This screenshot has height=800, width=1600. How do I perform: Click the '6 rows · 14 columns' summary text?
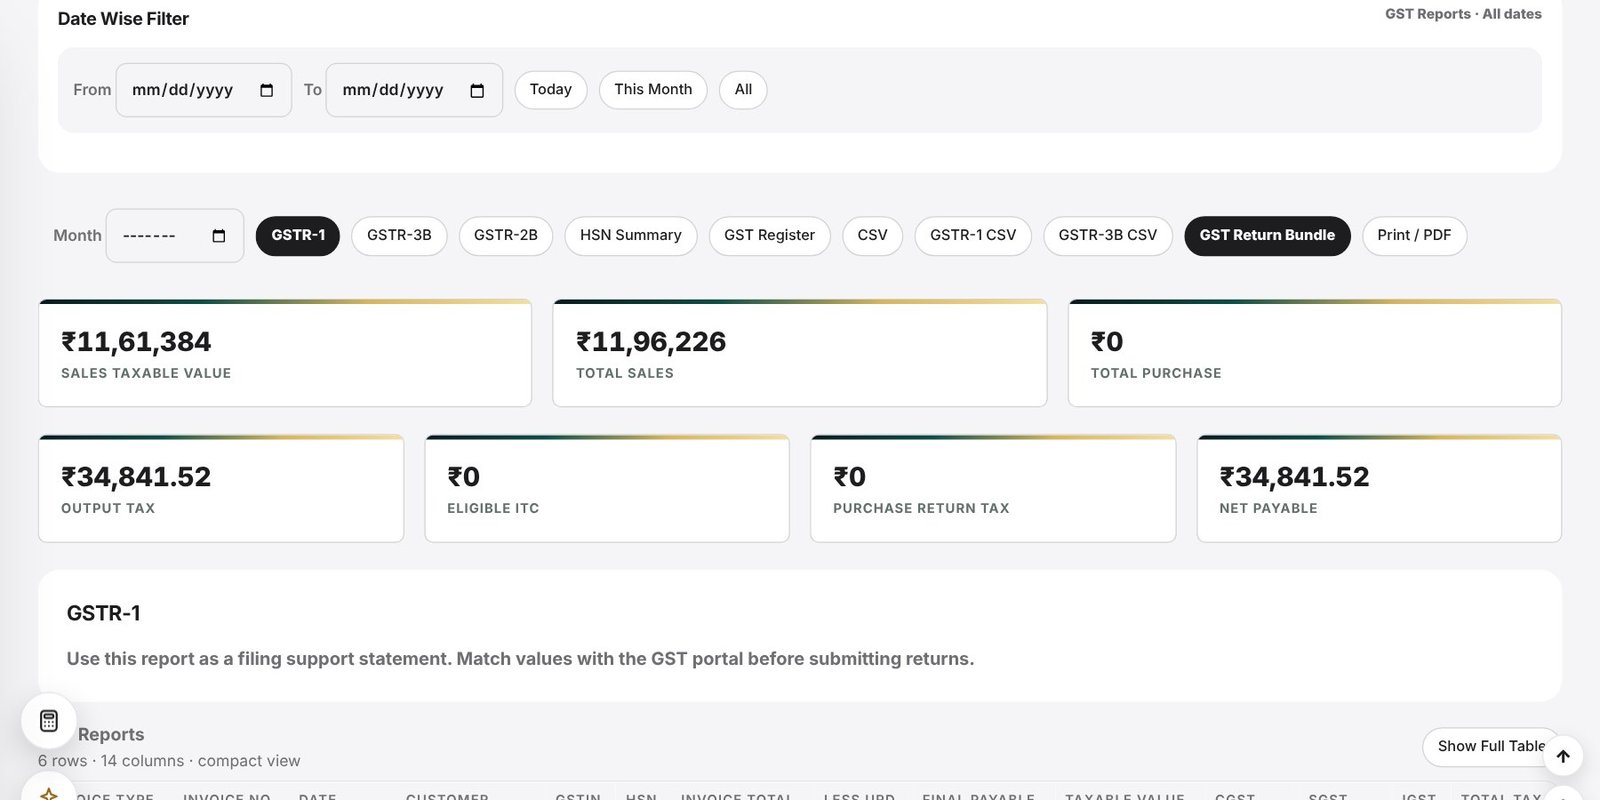(169, 761)
